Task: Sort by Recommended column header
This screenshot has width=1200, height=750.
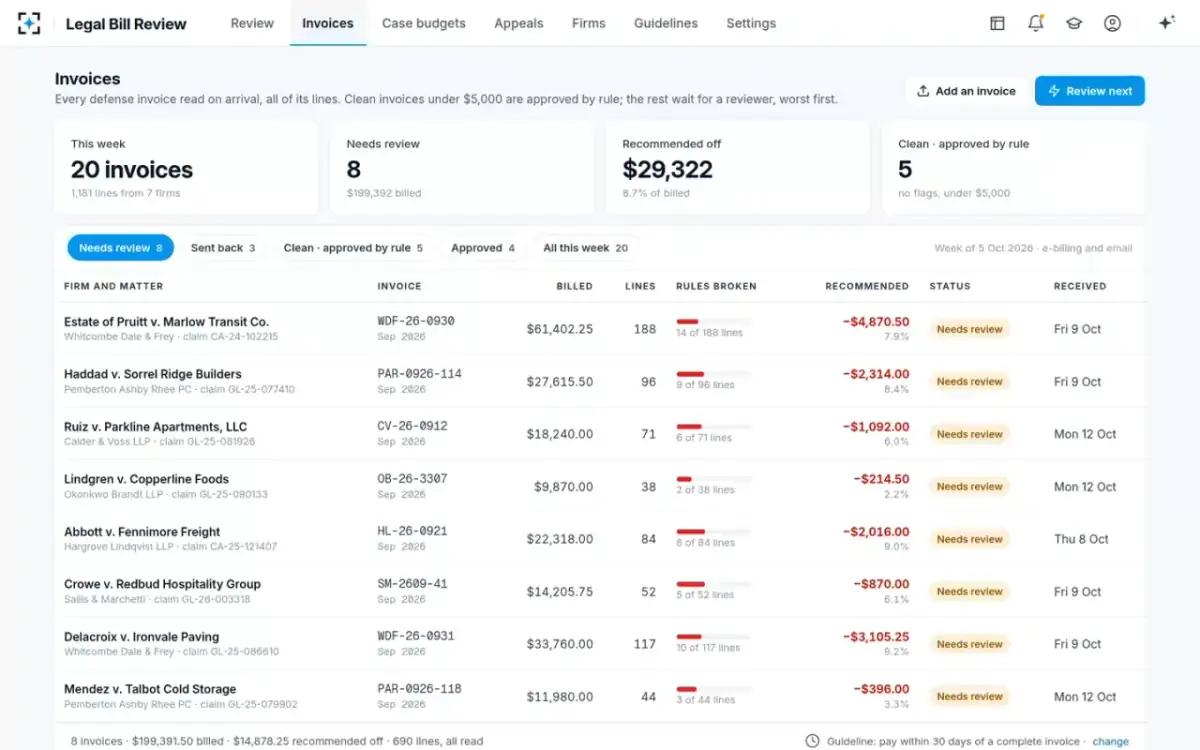Action: pyautogui.click(x=867, y=286)
